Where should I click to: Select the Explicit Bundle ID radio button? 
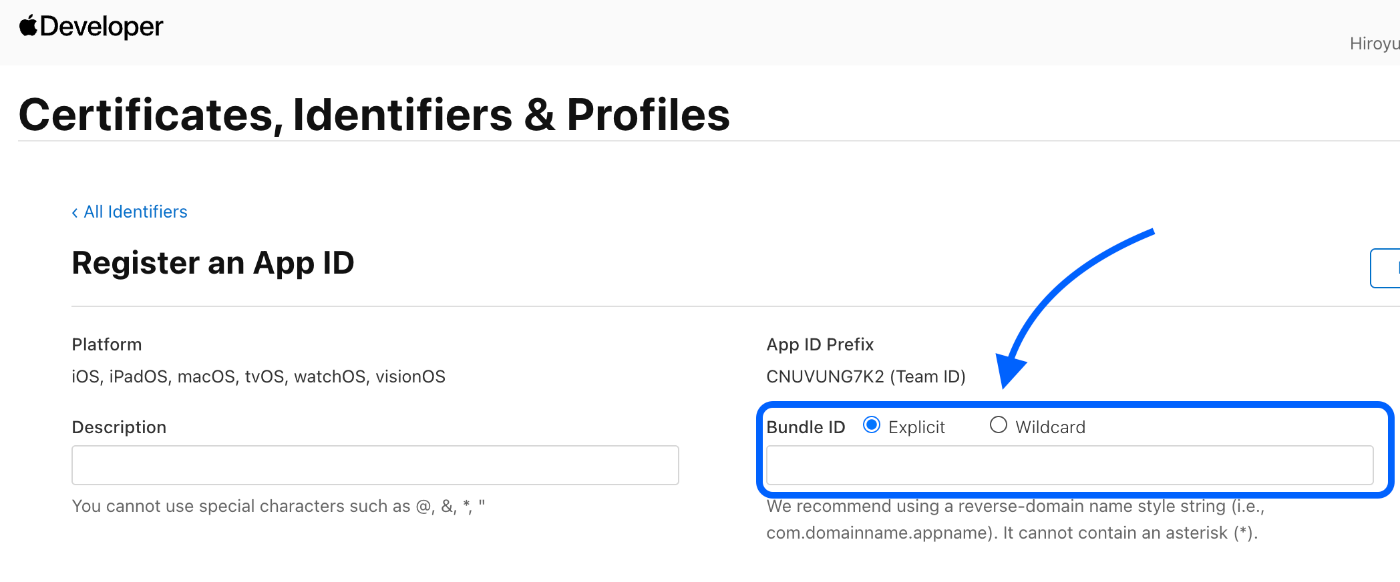point(871,426)
